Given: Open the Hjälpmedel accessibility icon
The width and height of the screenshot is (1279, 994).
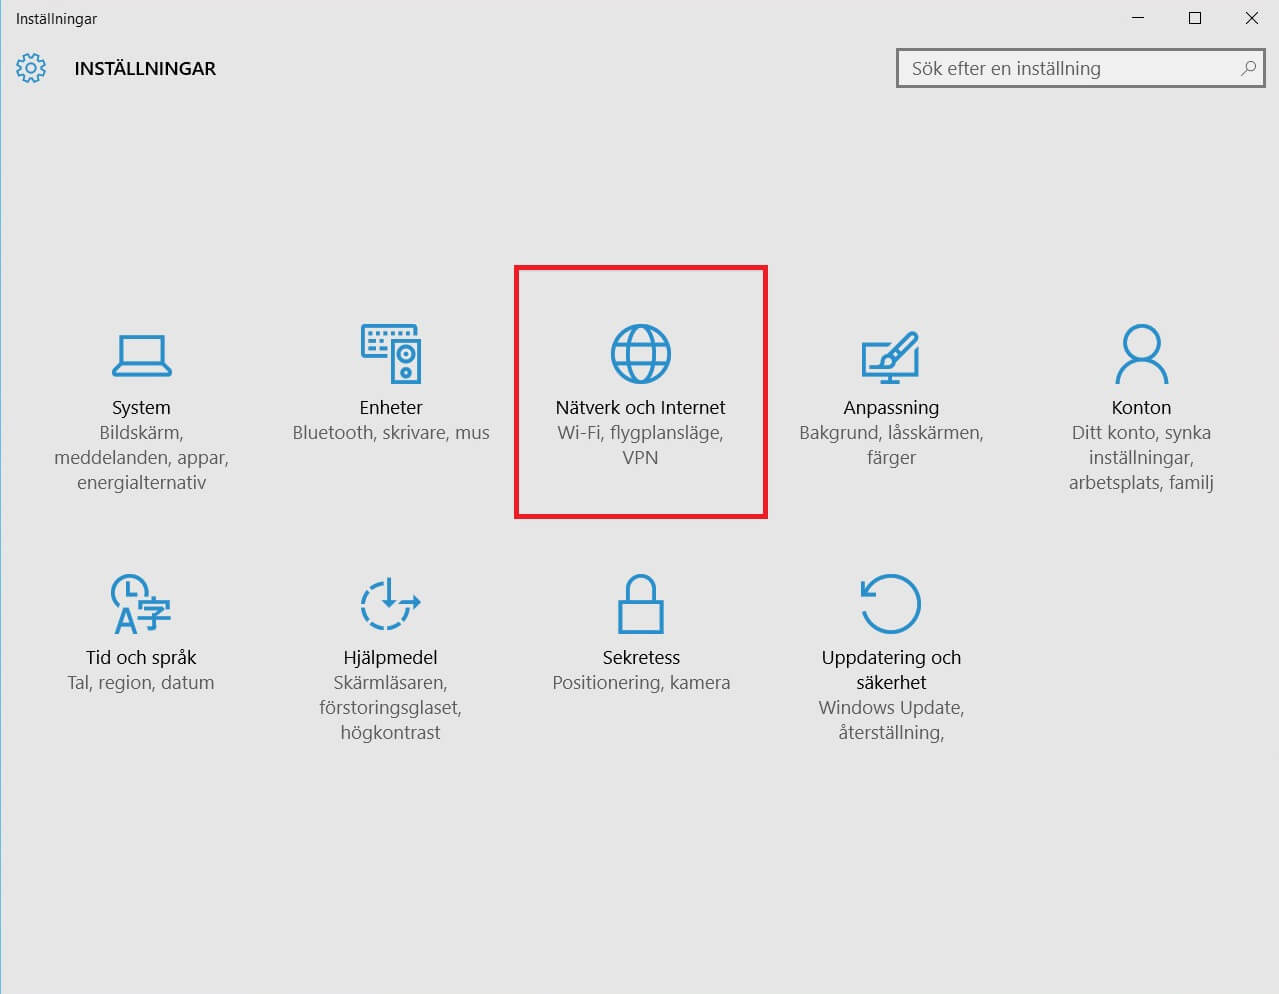Looking at the screenshot, I should [x=391, y=604].
